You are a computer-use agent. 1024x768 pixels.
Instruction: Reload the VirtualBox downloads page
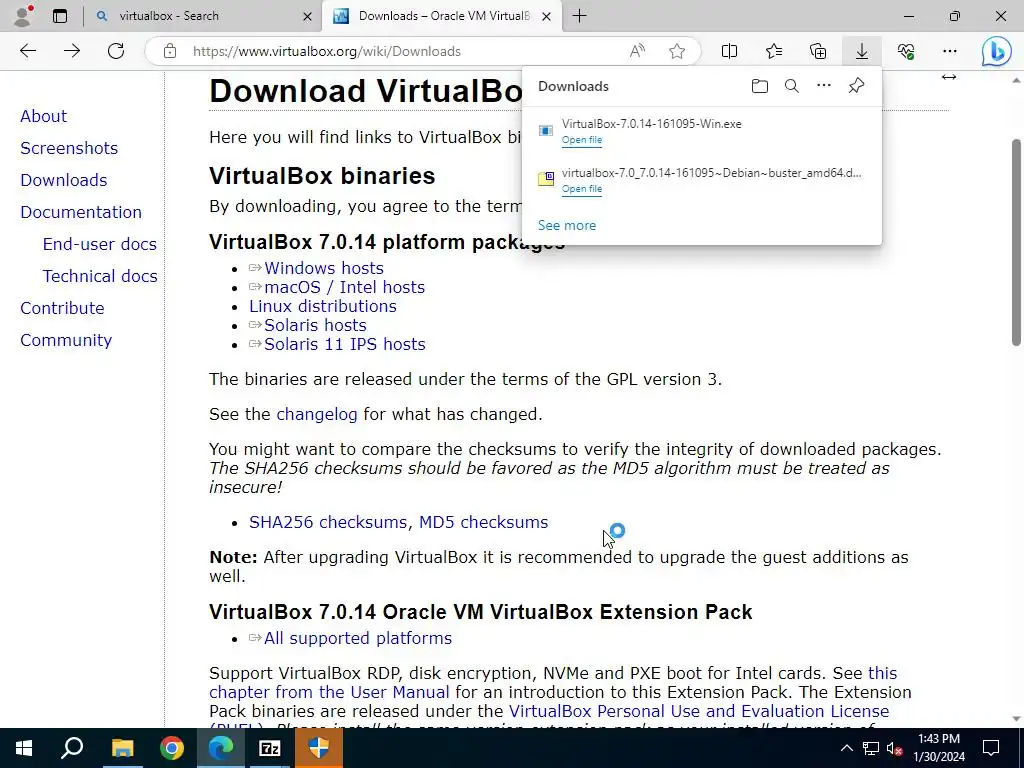pyautogui.click(x=116, y=51)
